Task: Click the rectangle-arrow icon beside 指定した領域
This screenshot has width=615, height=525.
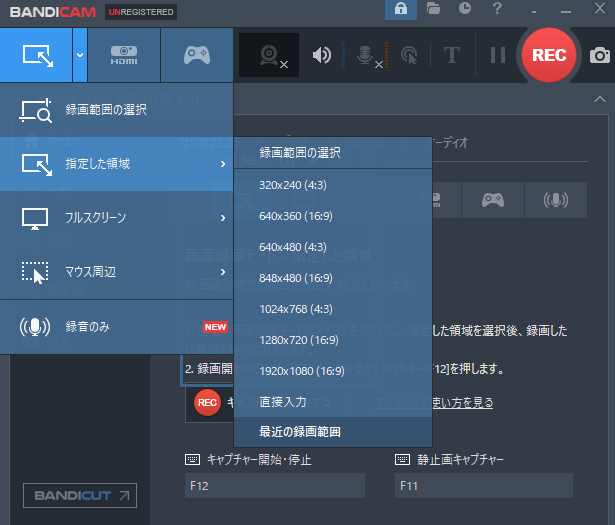Action: [x=37, y=165]
